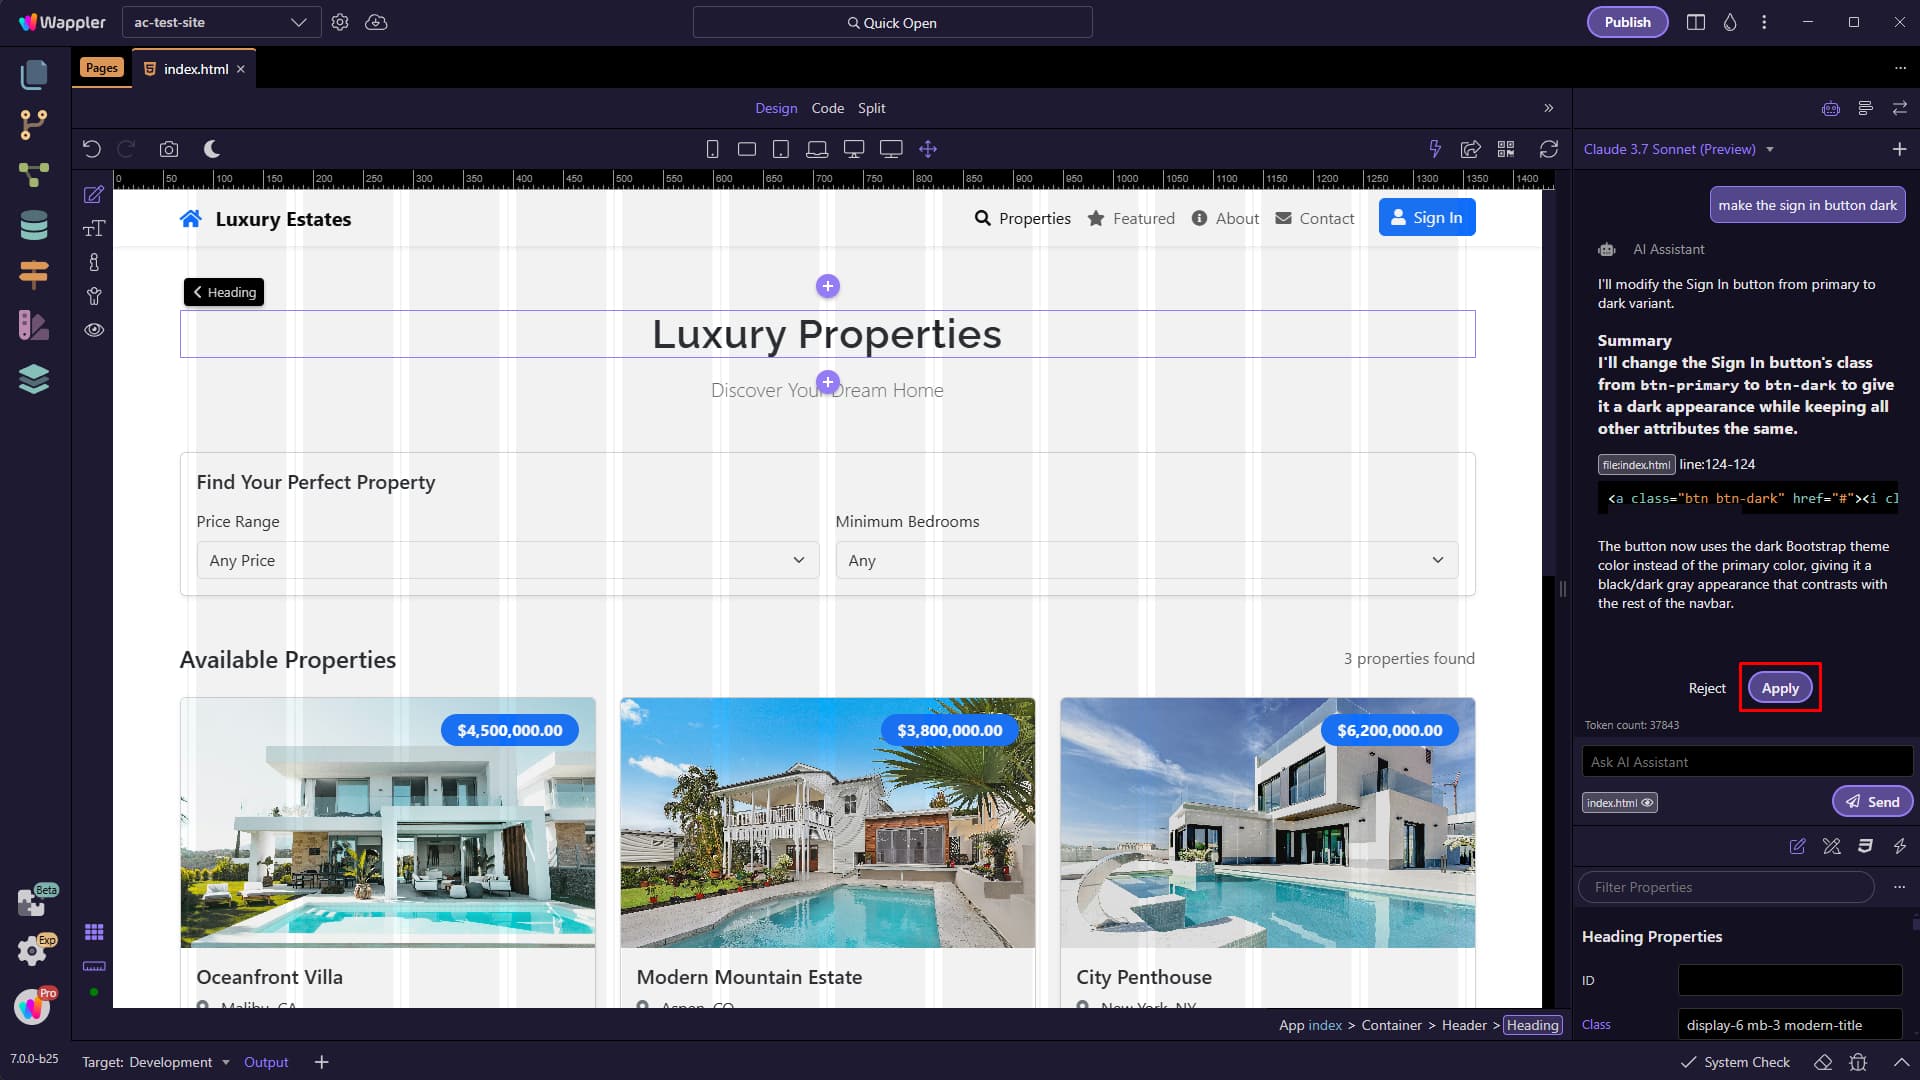Click the Send button in AI chat
This screenshot has height=1080, width=1920.
[1872, 802]
